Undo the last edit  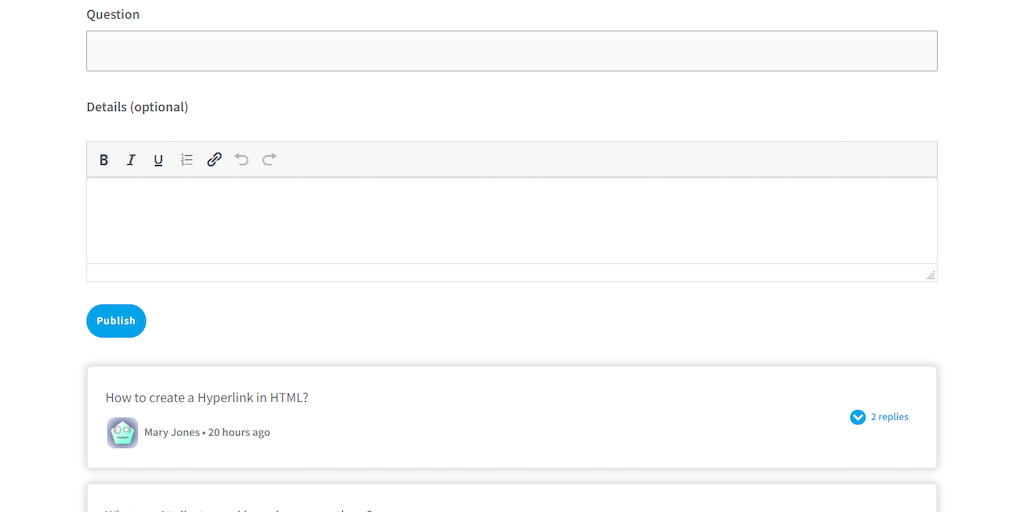click(x=242, y=159)
